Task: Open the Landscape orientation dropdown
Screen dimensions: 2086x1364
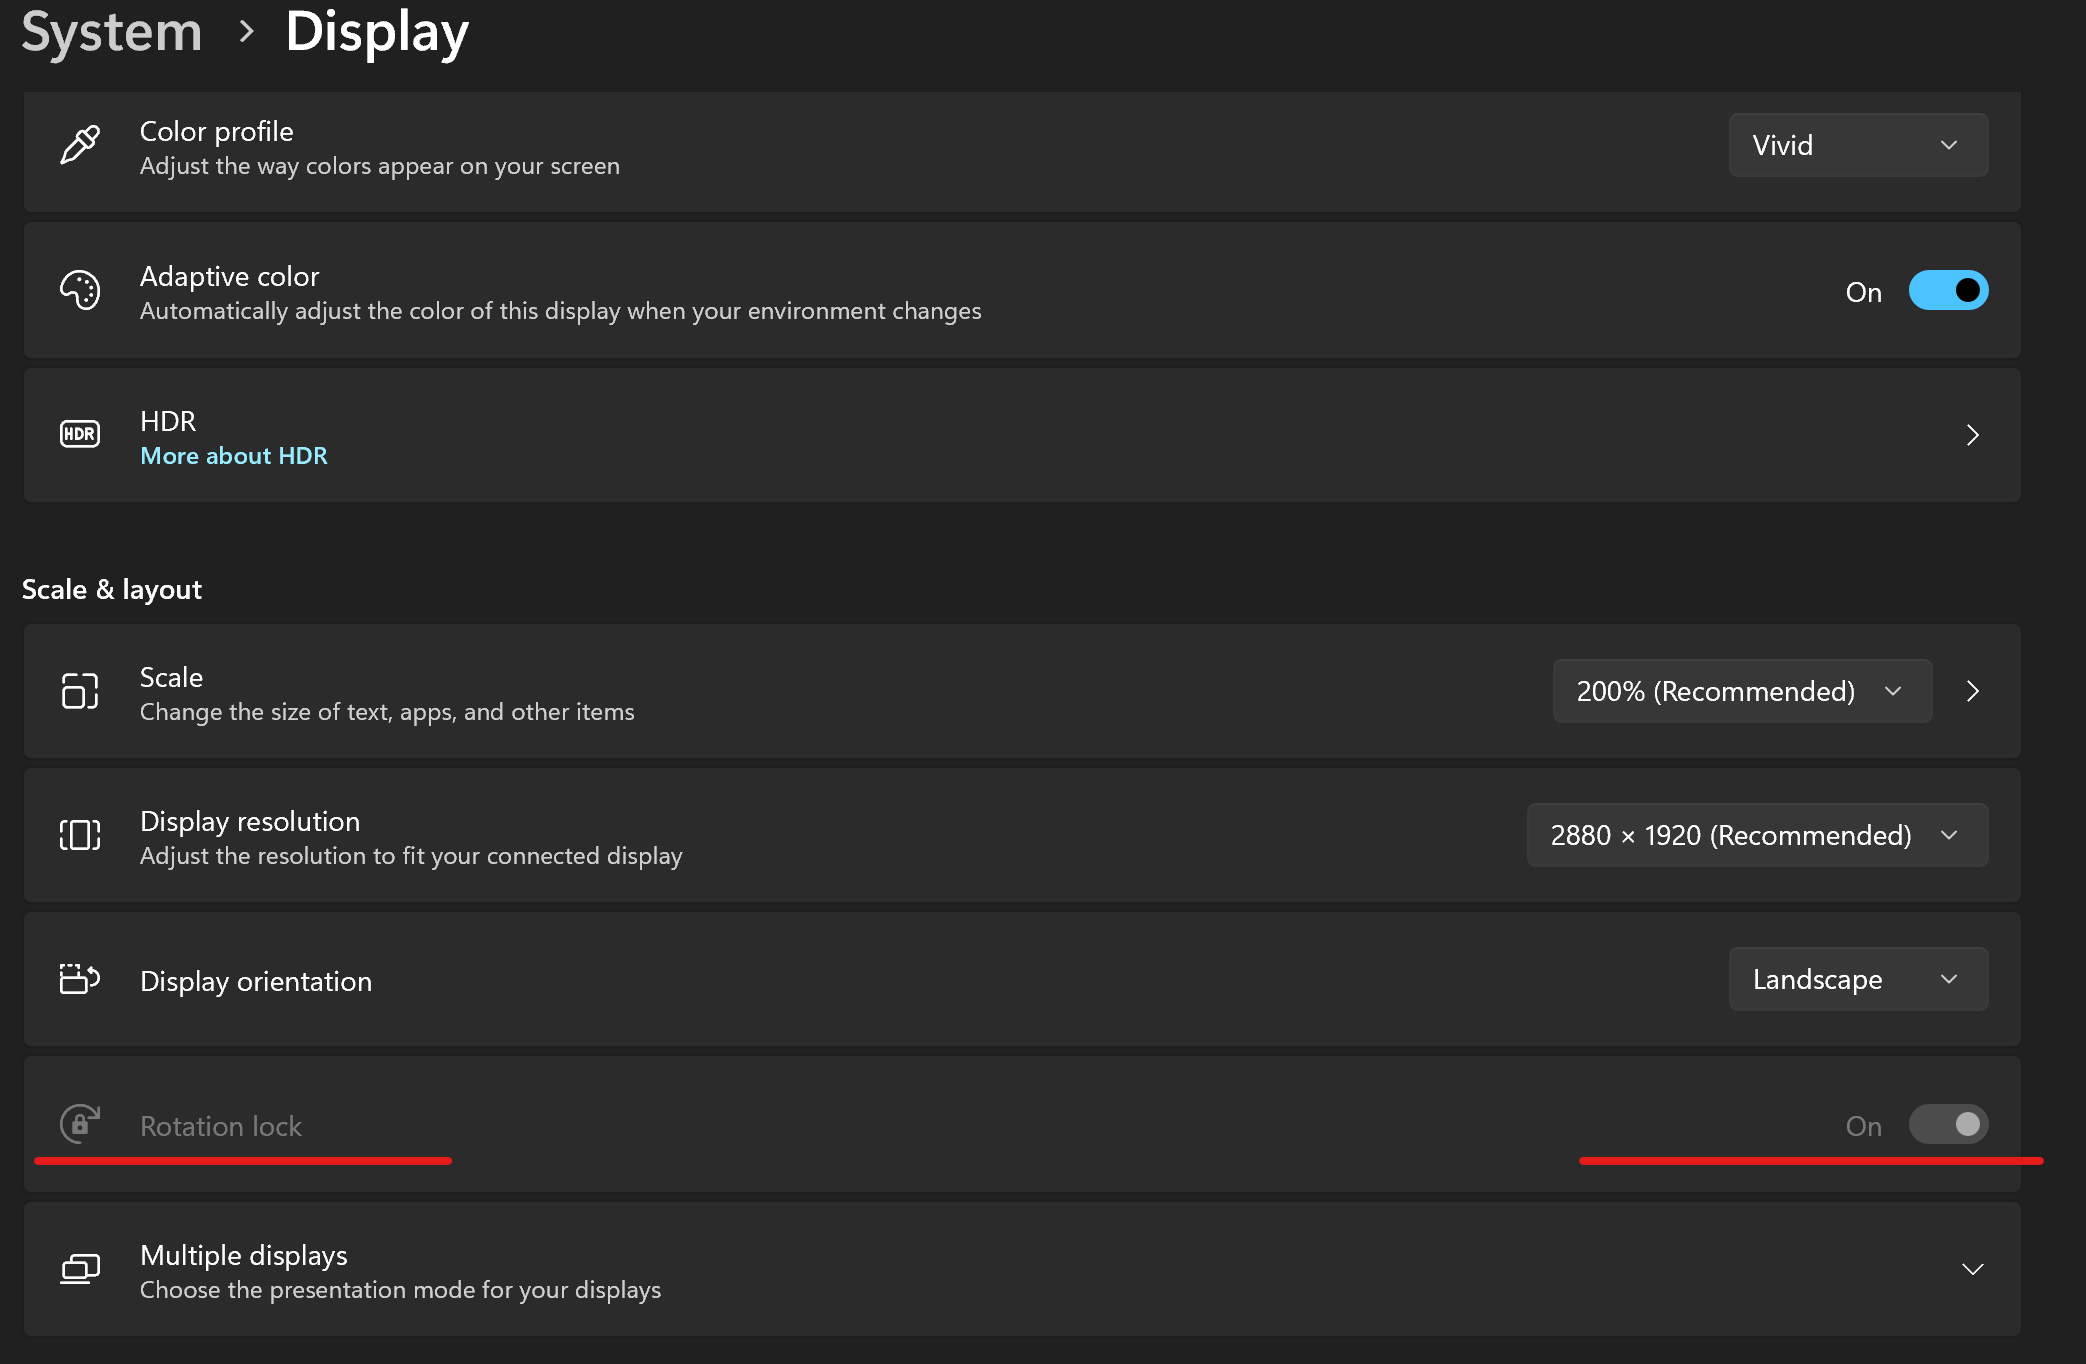Action: coord(1857,979)
